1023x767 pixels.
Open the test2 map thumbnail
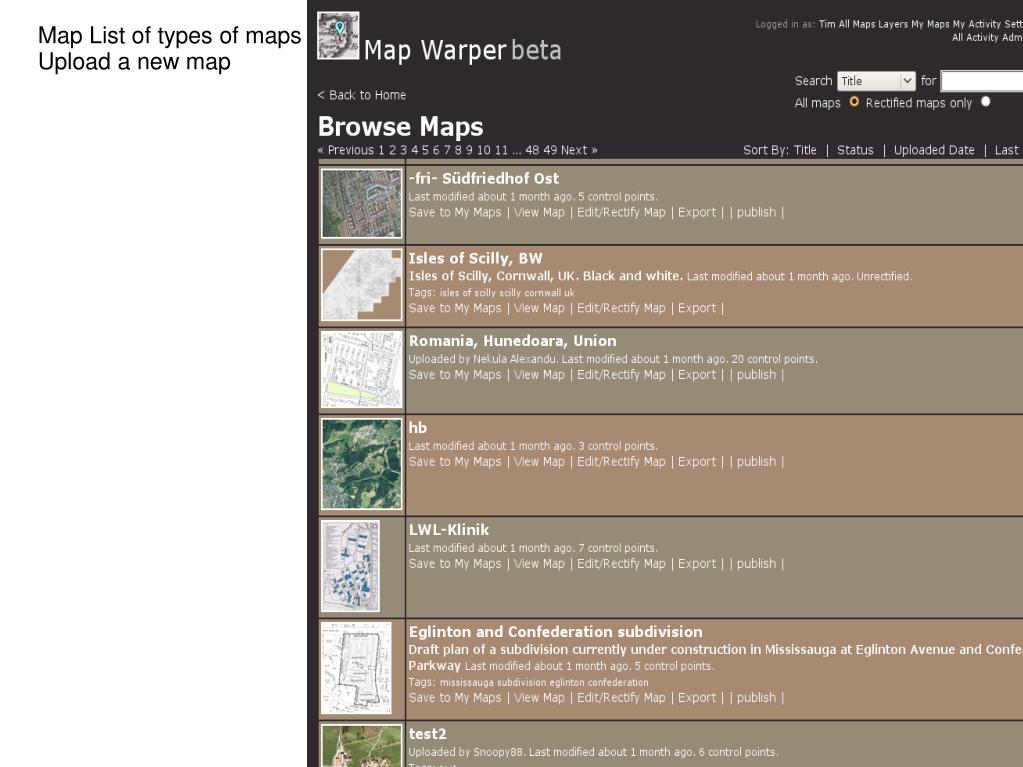tap(361, 745)
